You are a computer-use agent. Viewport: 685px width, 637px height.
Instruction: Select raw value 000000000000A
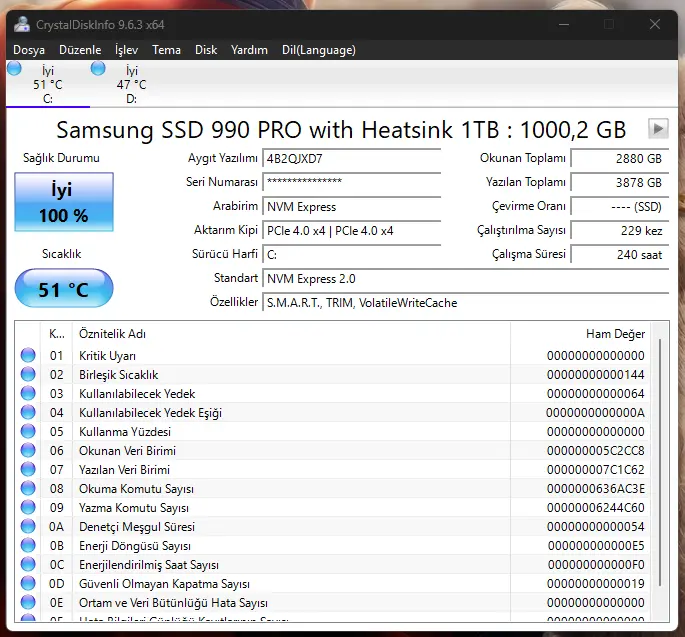pyautogui.click(x=595, y=413)
